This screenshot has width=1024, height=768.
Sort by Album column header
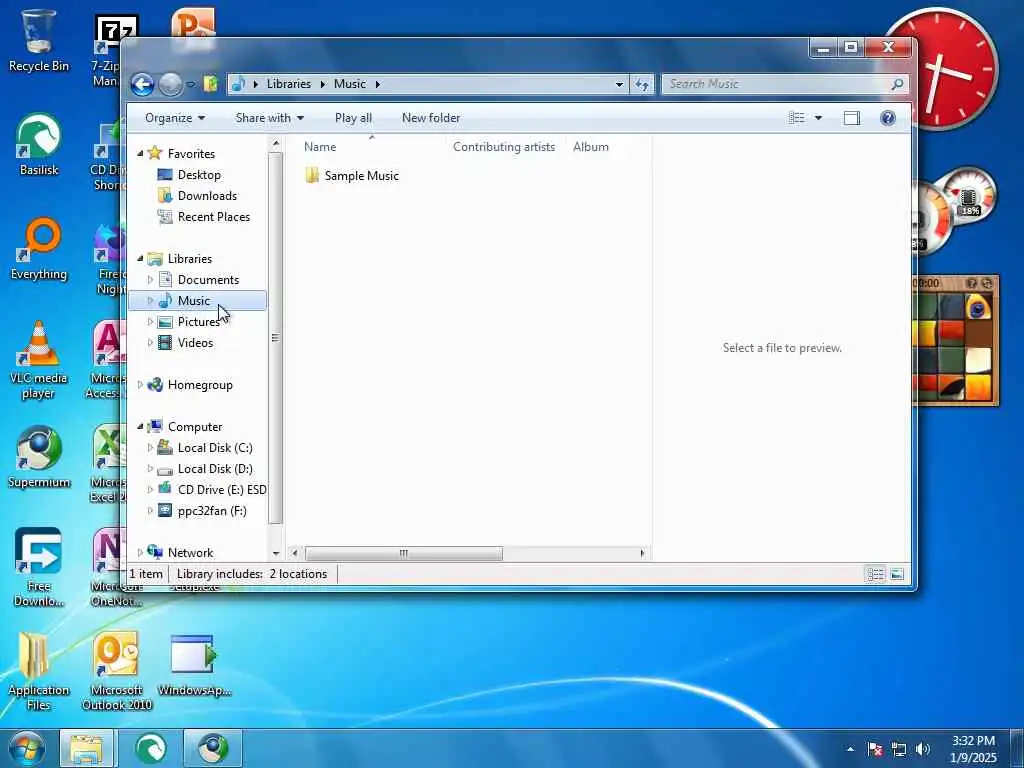pyautogui.click(x=591, y=147)
